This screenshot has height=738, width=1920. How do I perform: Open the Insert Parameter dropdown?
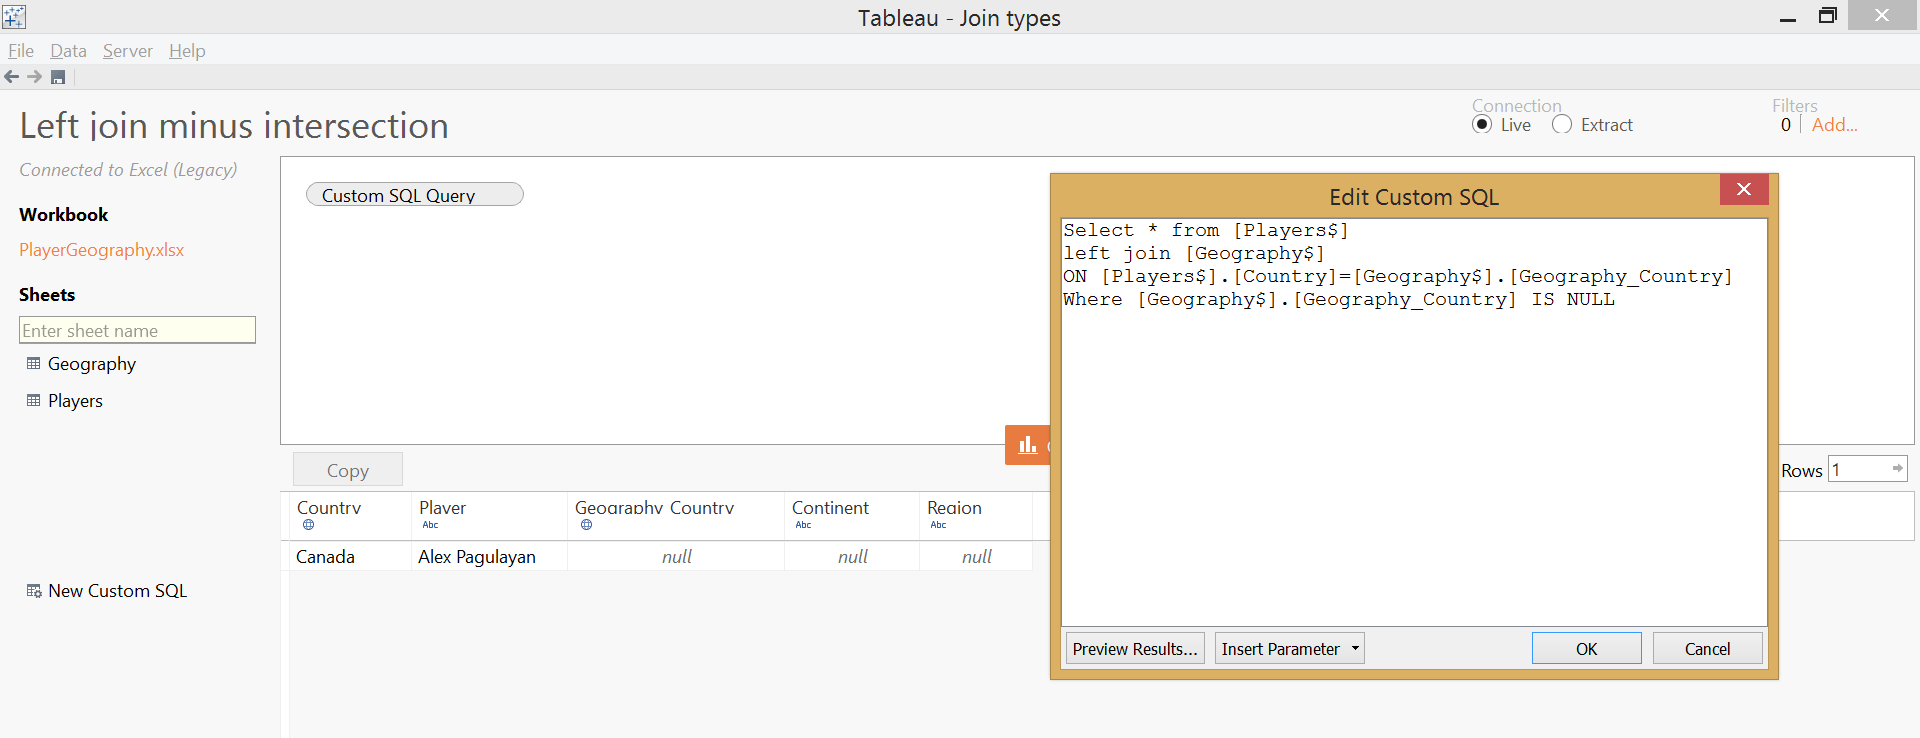click(1290, 648)
